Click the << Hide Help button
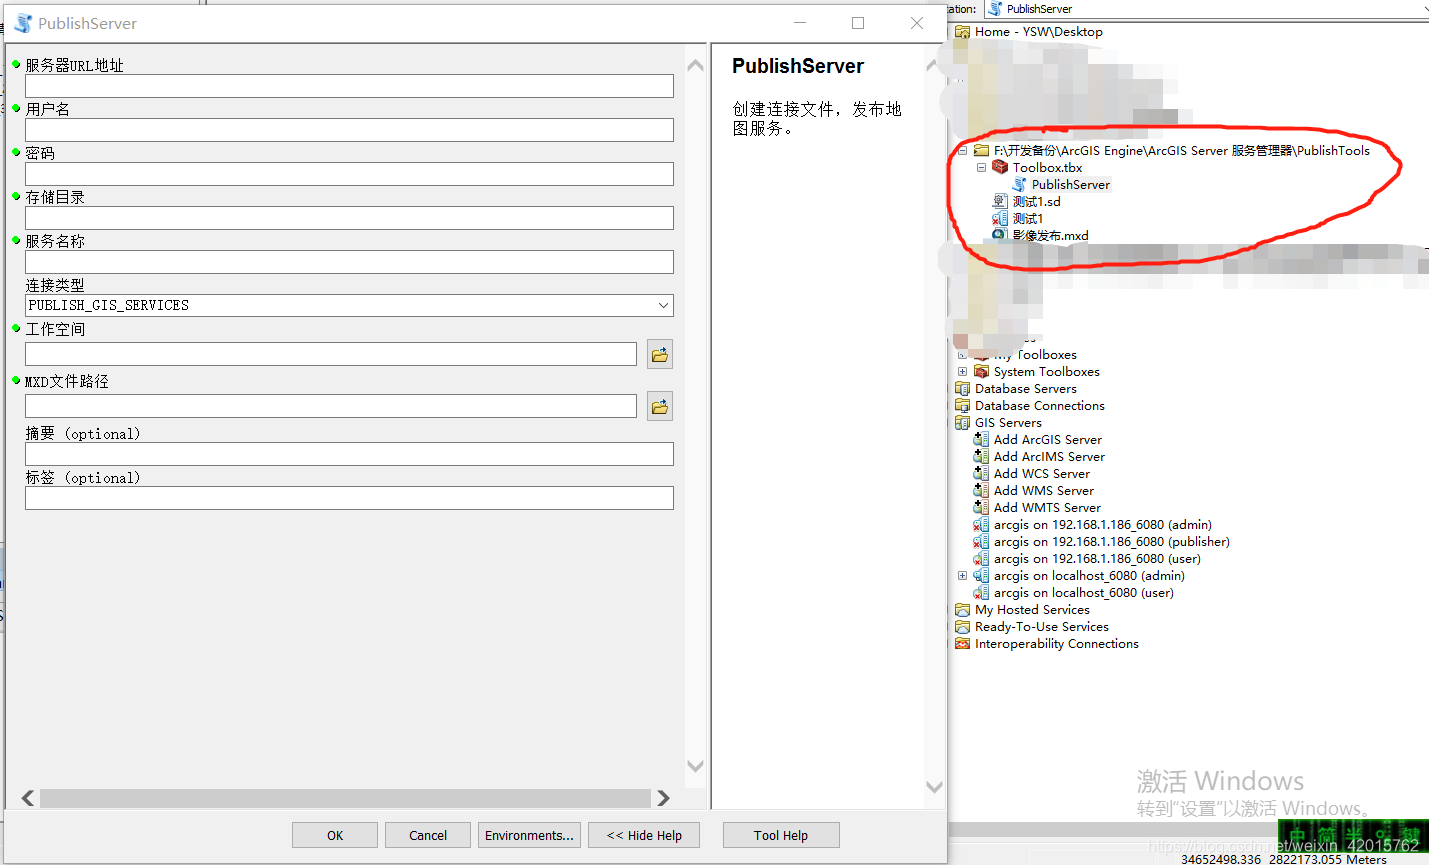The width and height of the screenshot is (1429, 865). tap(644, 835)
